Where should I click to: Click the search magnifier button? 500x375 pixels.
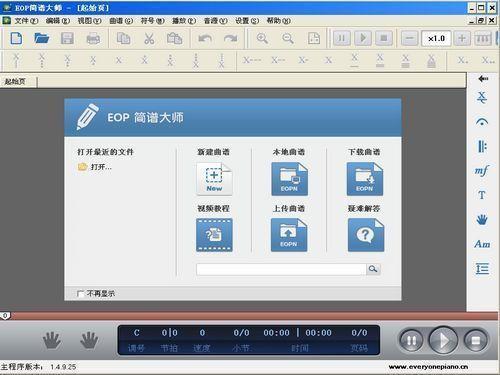click(373, 269)
